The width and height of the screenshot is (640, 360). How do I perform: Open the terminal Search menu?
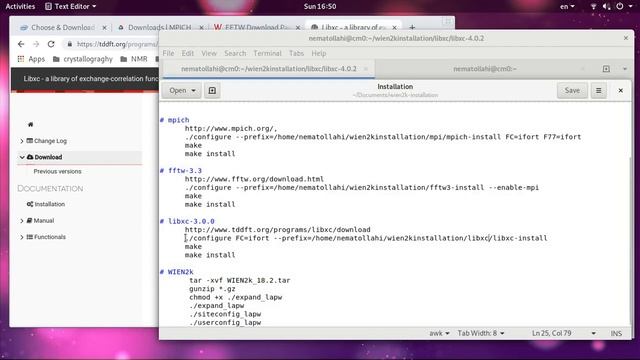click(x=235, y=53)
